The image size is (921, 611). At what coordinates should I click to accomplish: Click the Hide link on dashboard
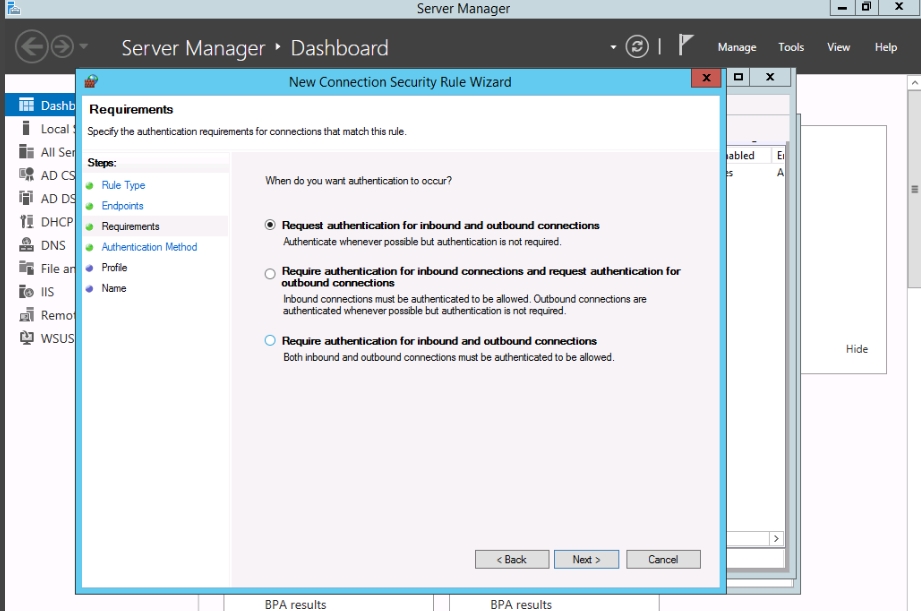click(x=857, y=349)
